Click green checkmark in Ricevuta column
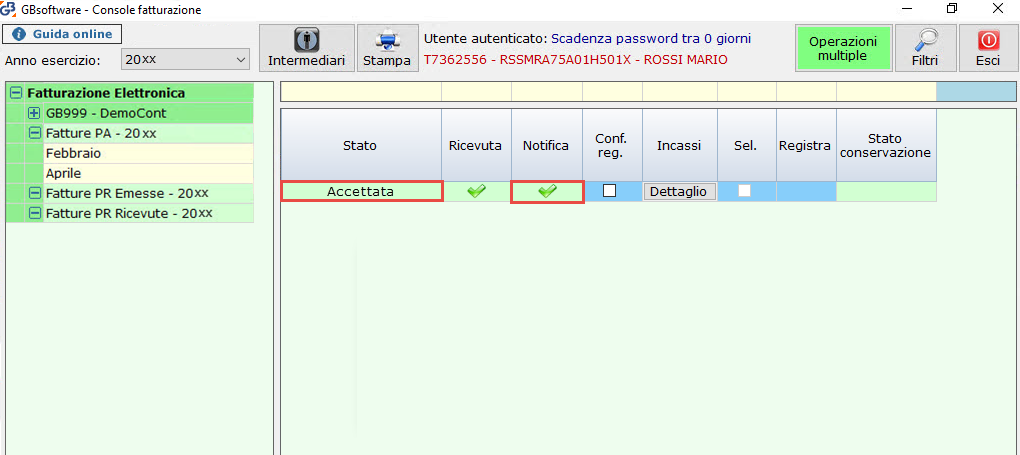The width and height of the screenshot is (1020, 455). pyautogui.click(x=476, y=191)
